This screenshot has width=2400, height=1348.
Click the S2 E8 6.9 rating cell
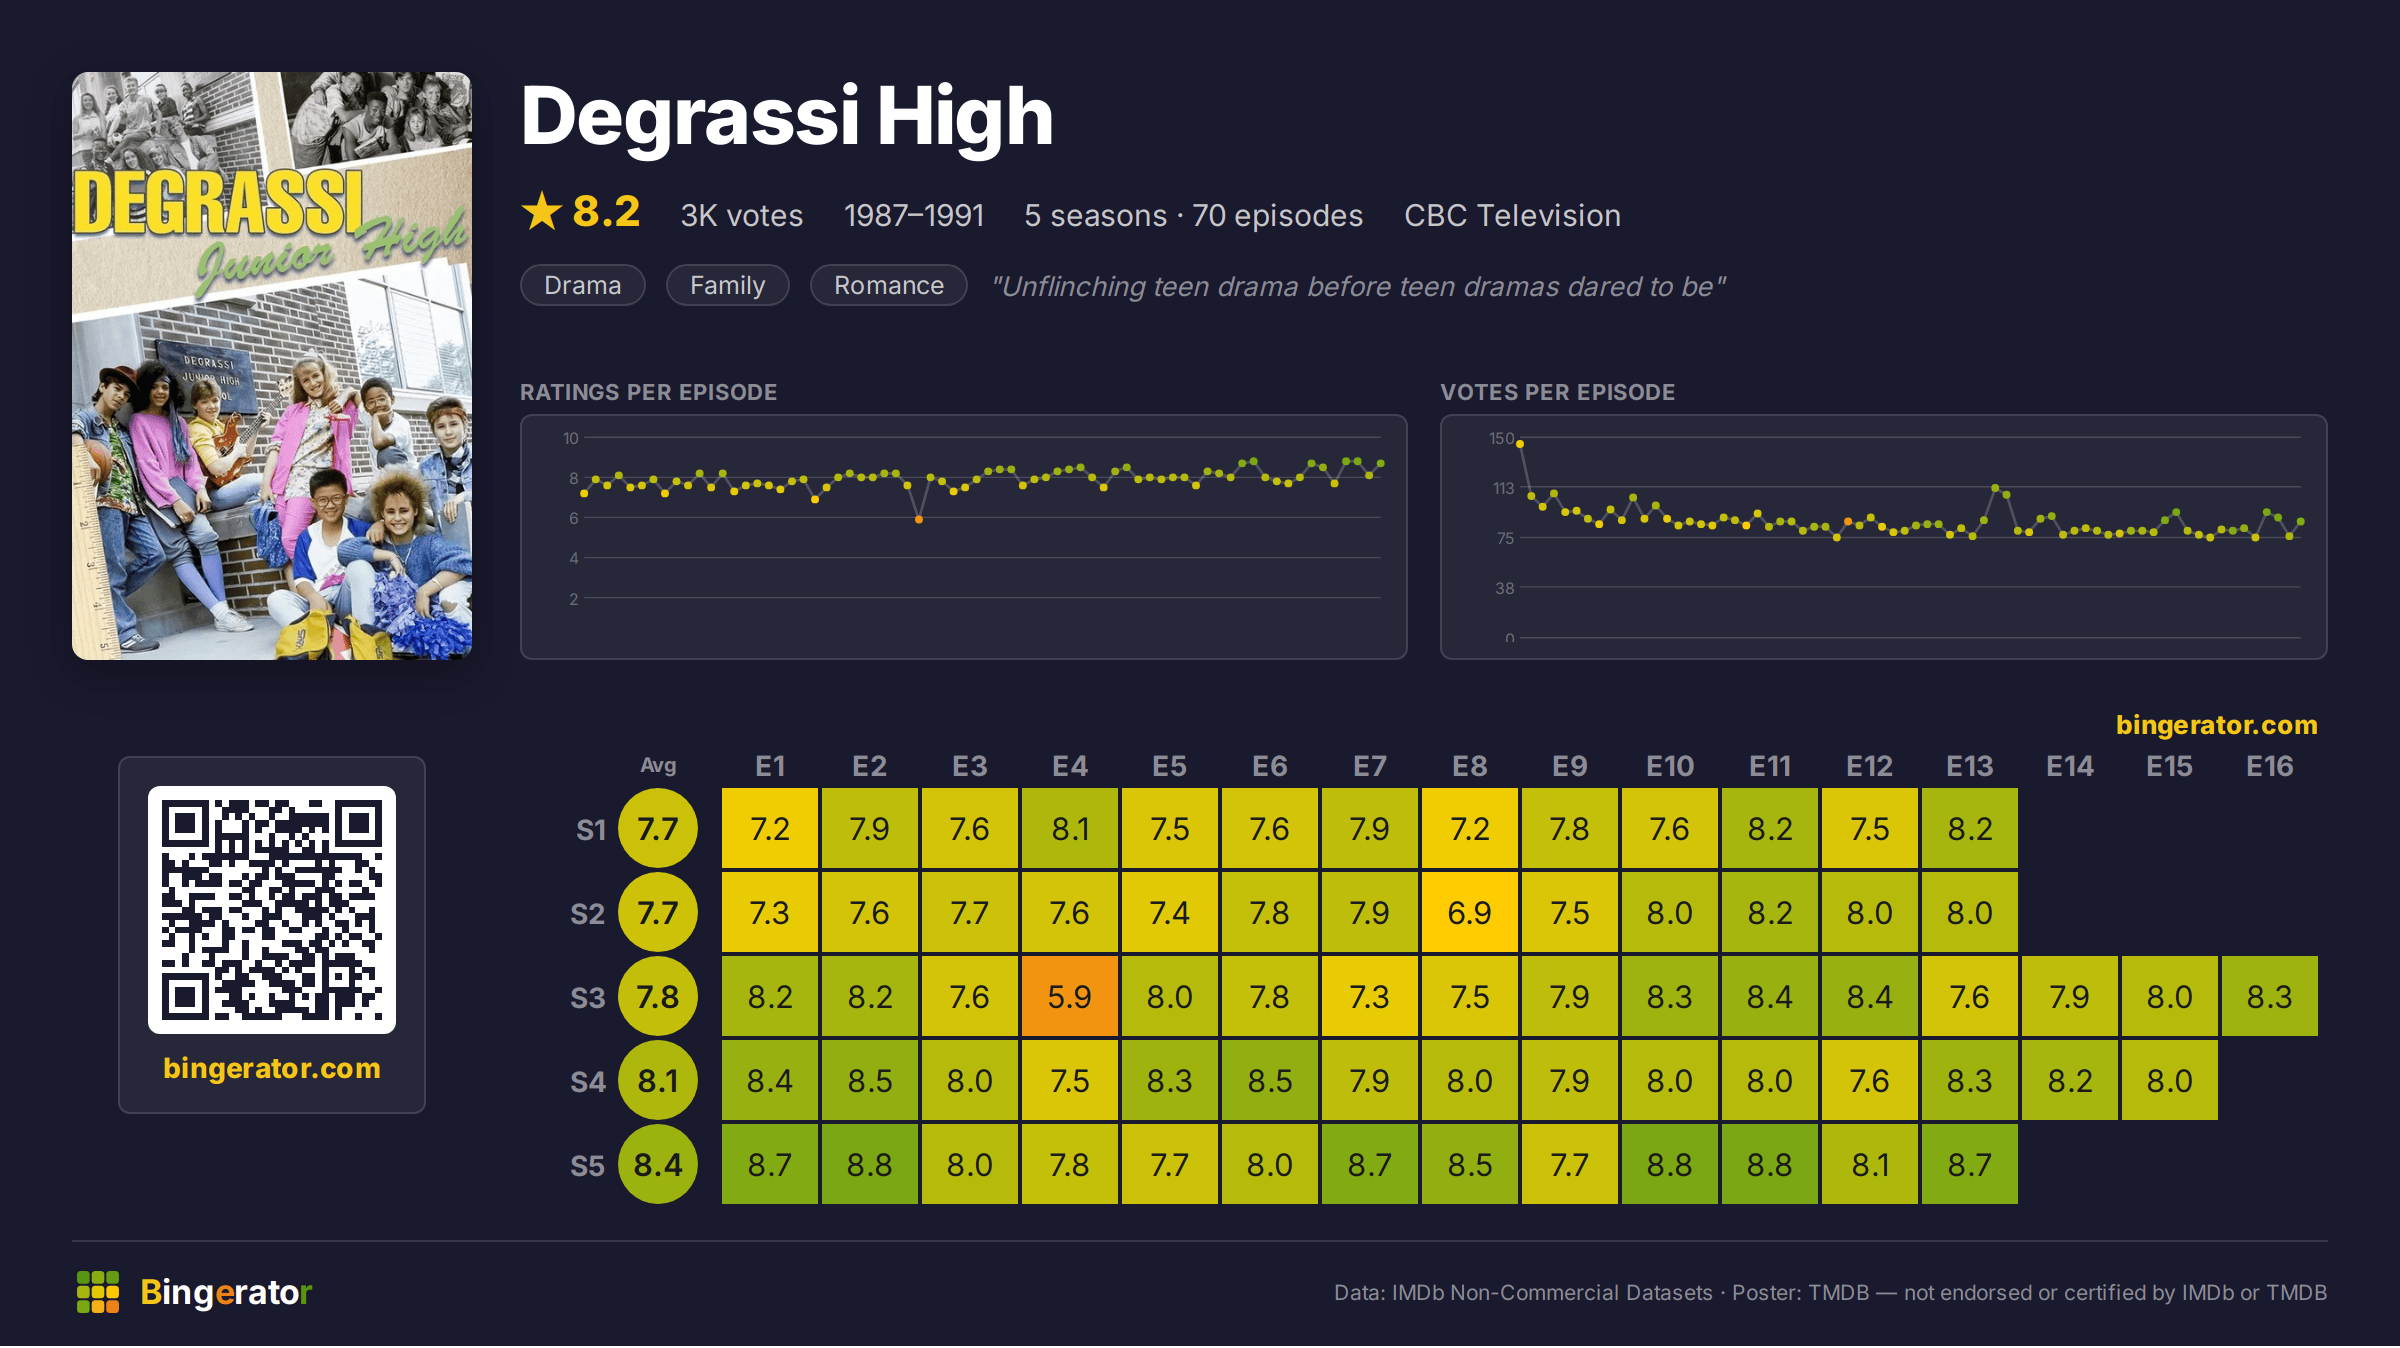(x=1470, y=913)
